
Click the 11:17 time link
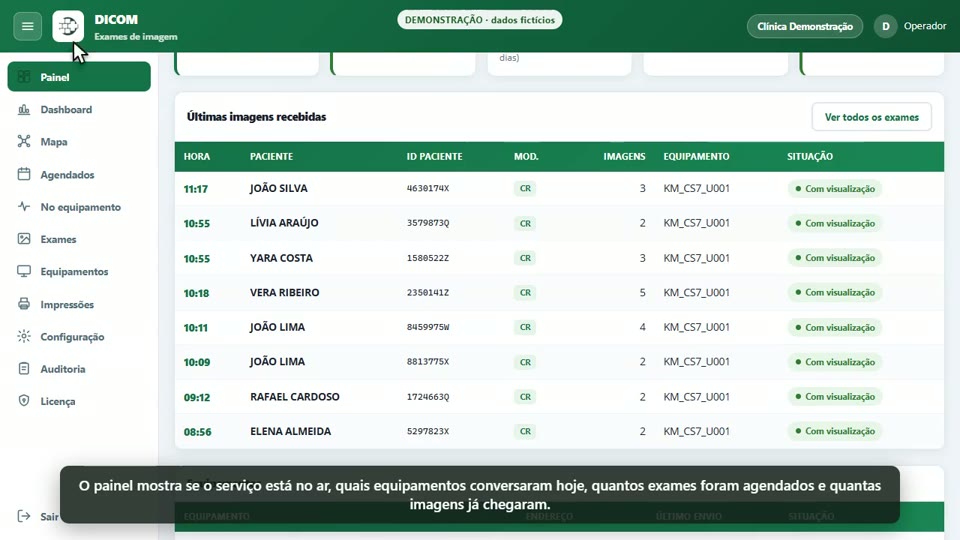[195, 189]
